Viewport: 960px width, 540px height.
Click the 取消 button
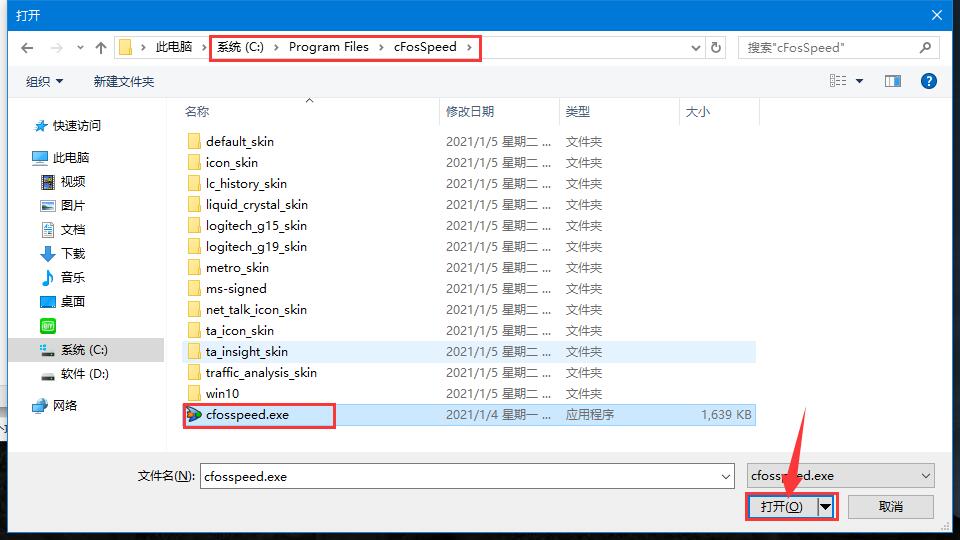(x=890, y=506)
